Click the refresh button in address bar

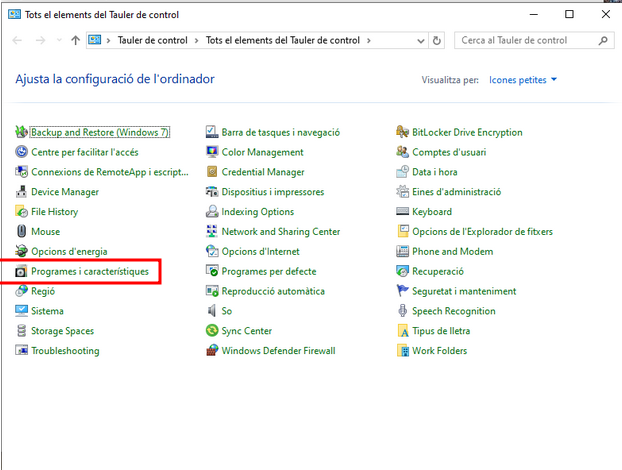click(437, 41)
